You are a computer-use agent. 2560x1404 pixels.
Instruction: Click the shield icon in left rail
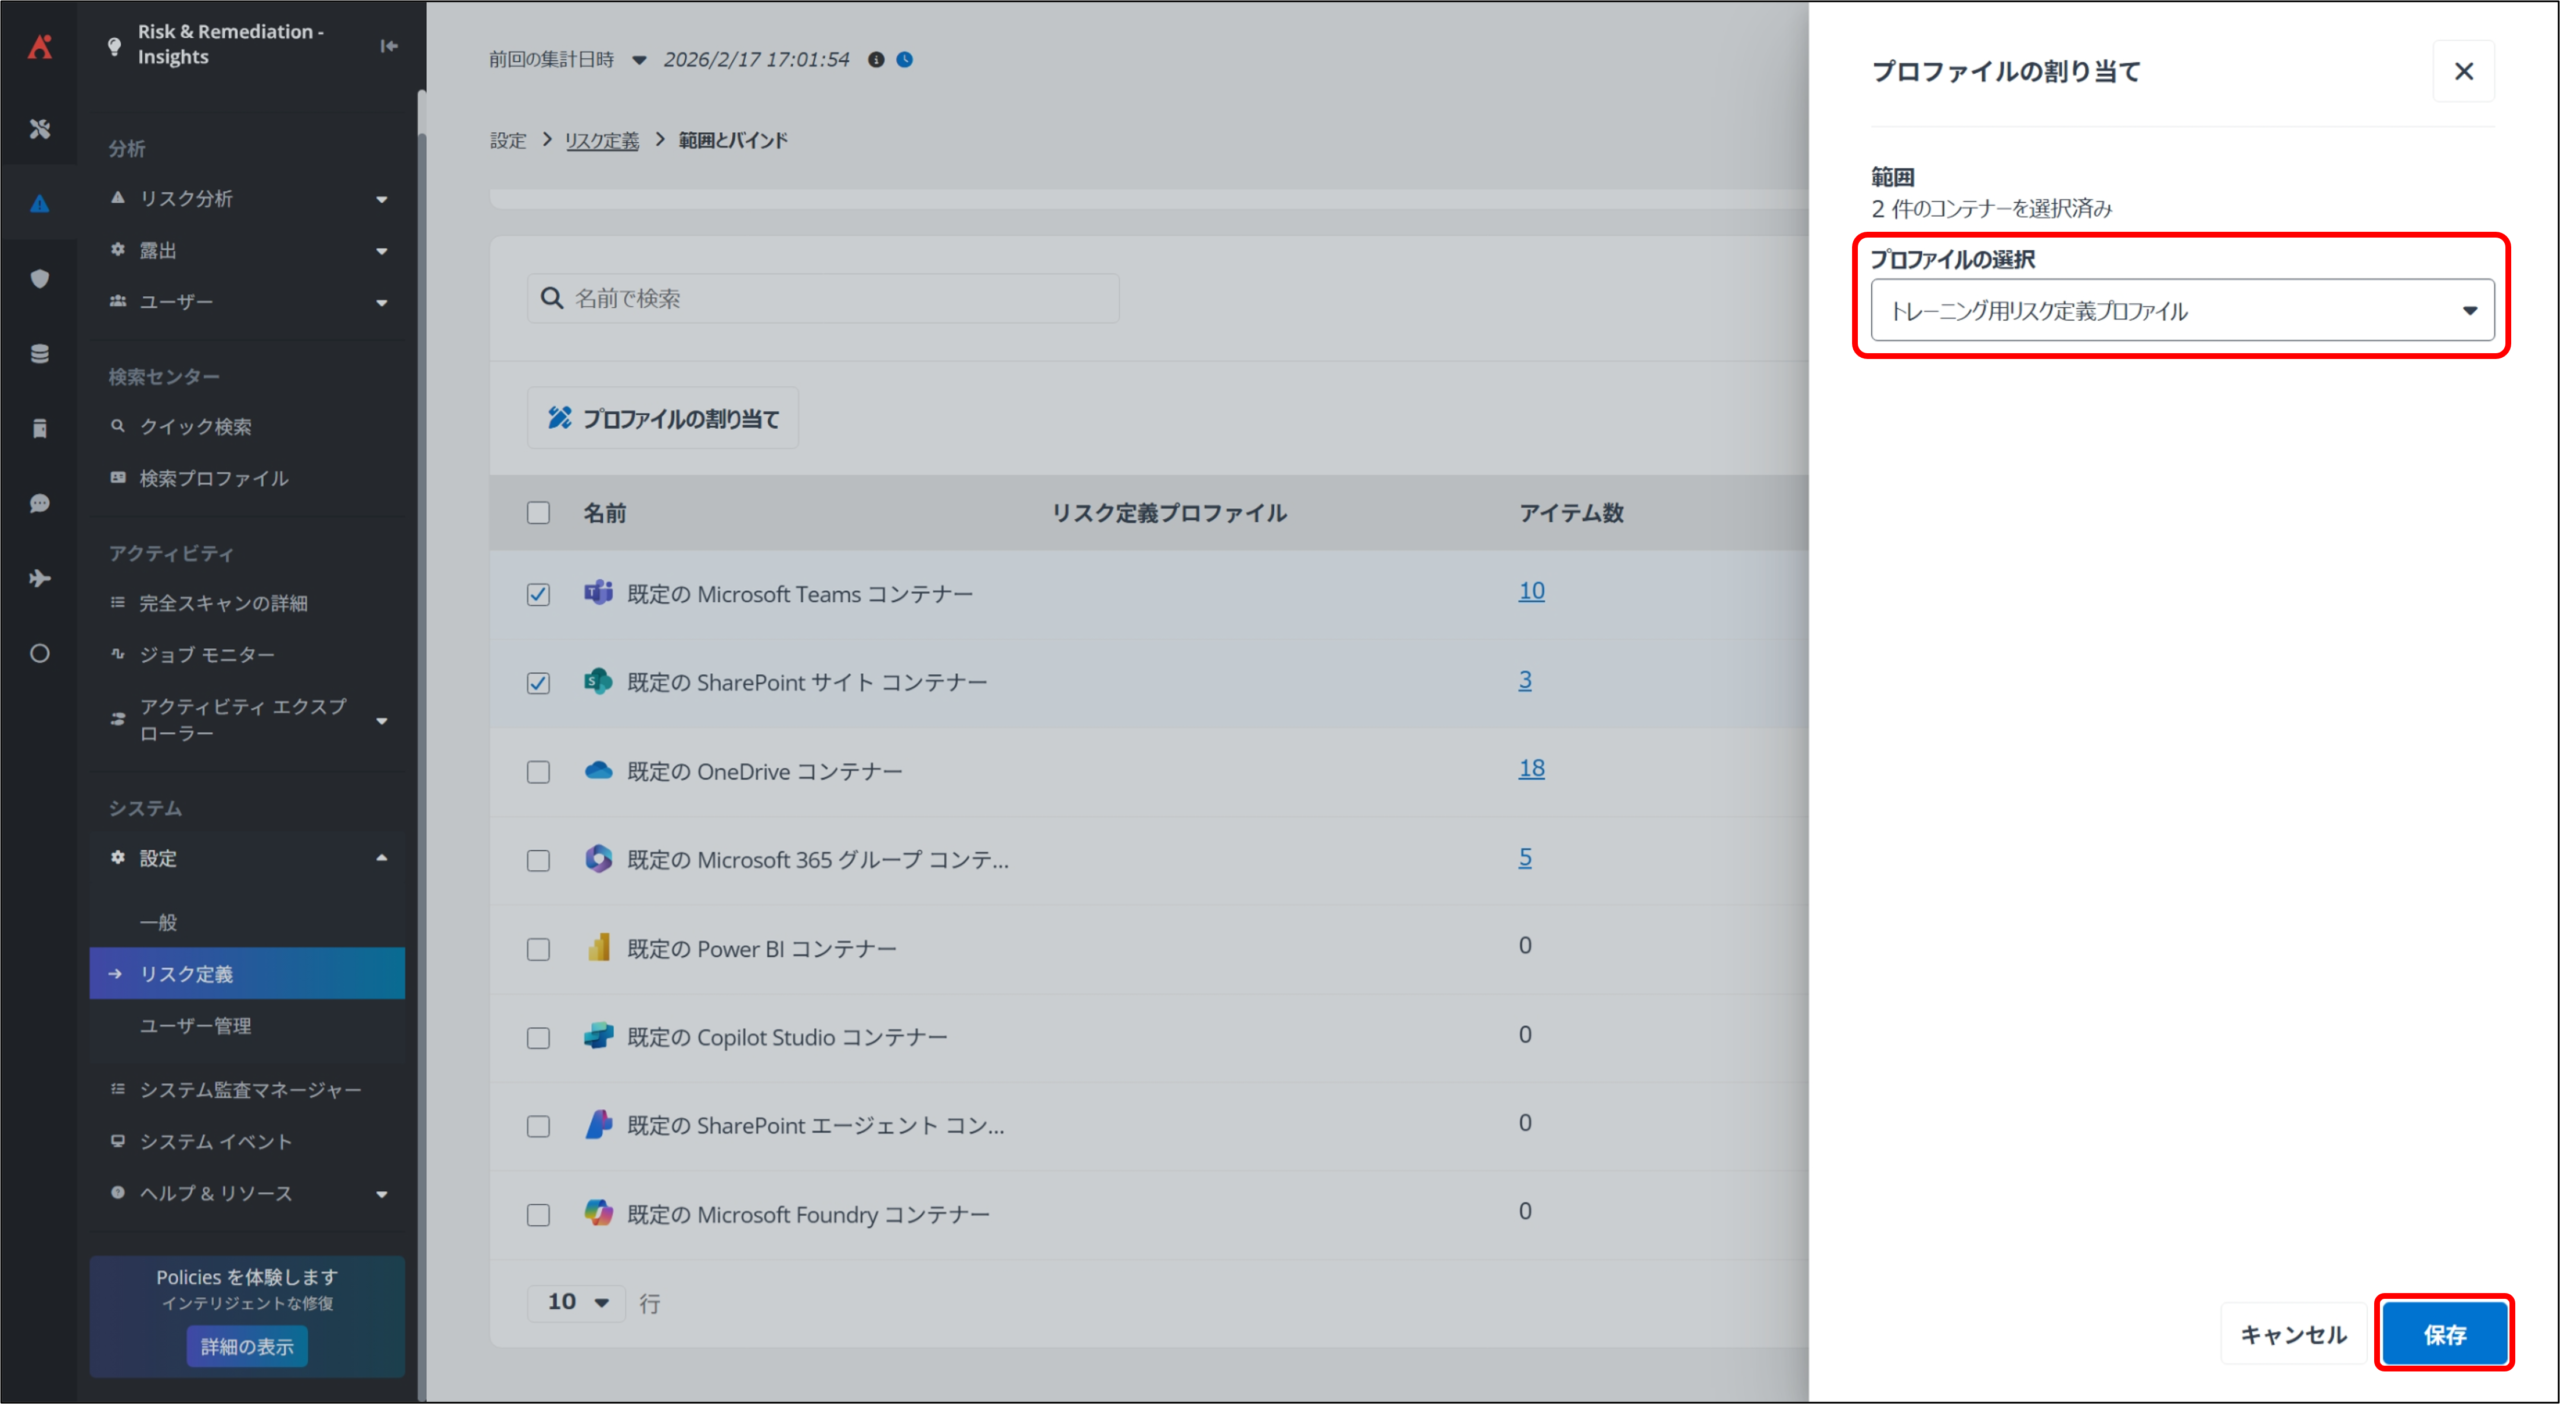[40, 279]
